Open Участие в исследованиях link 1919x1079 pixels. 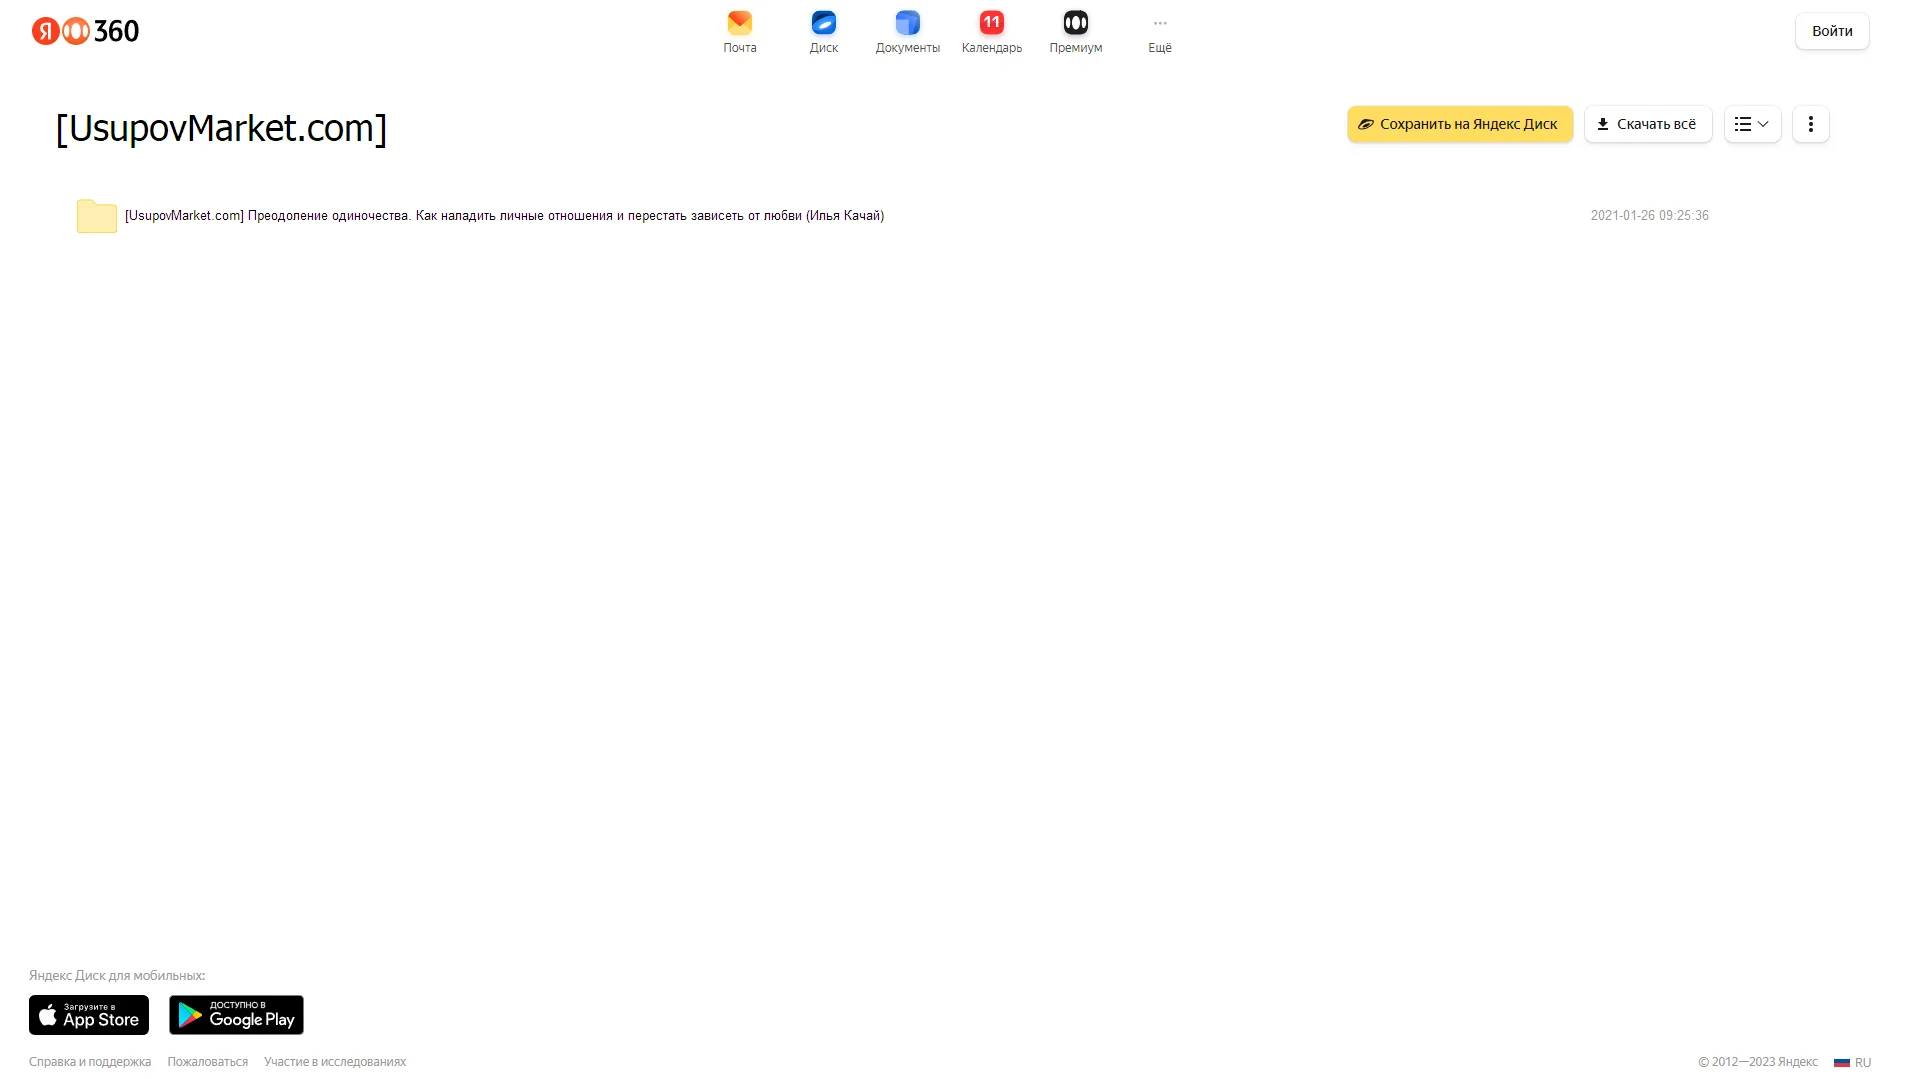coord(335,1062)
